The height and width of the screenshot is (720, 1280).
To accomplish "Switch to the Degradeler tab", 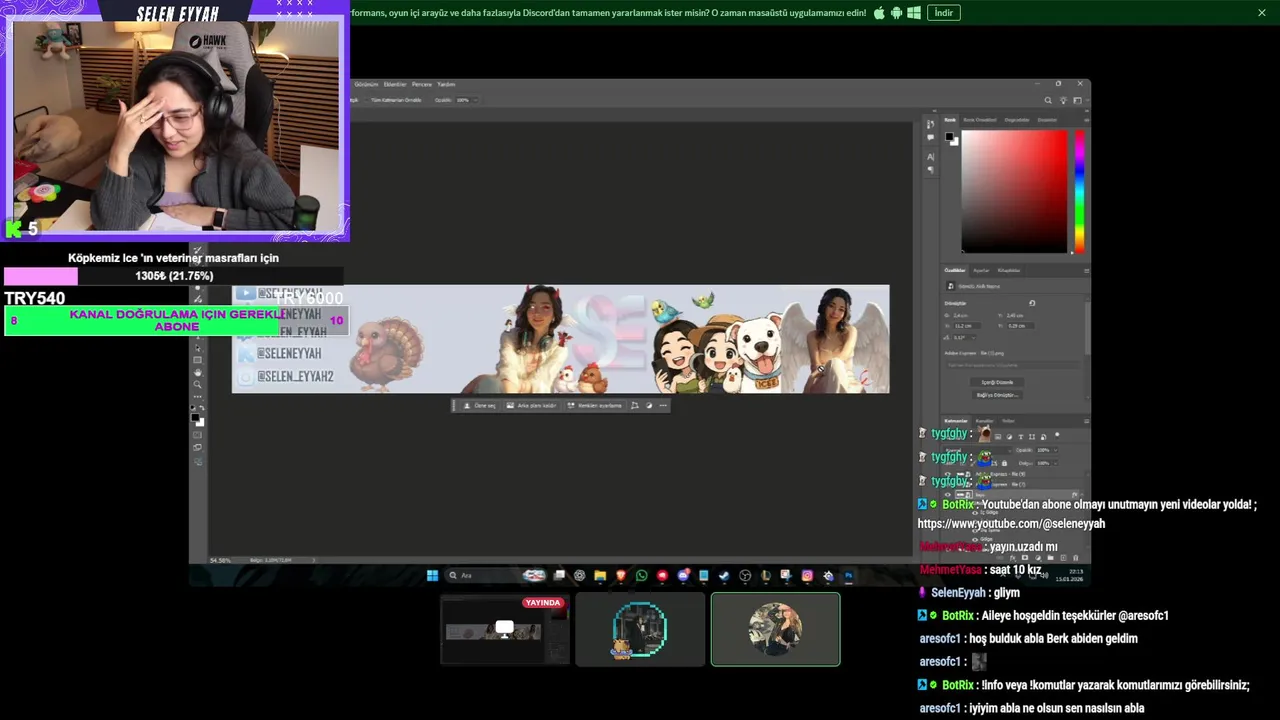I will pyautogui.click(x=1017, y=120).
